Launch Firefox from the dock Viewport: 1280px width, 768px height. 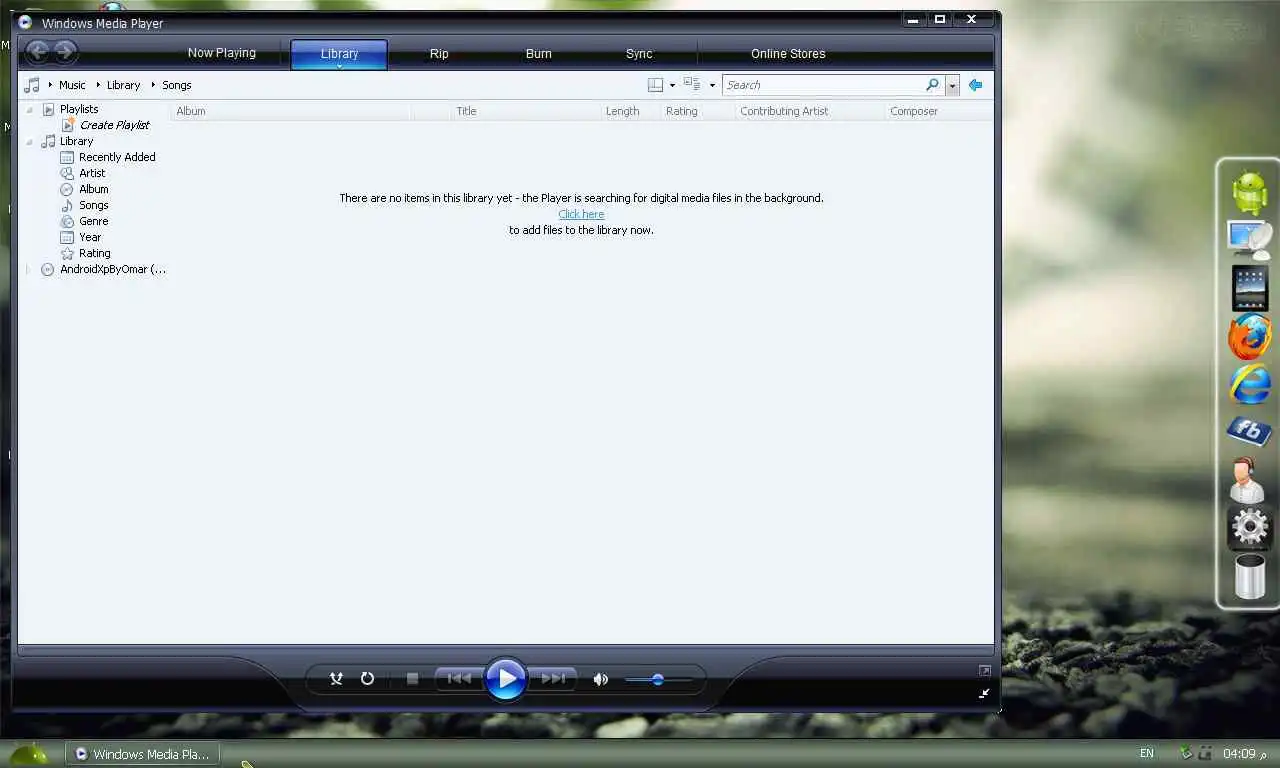1250,337
